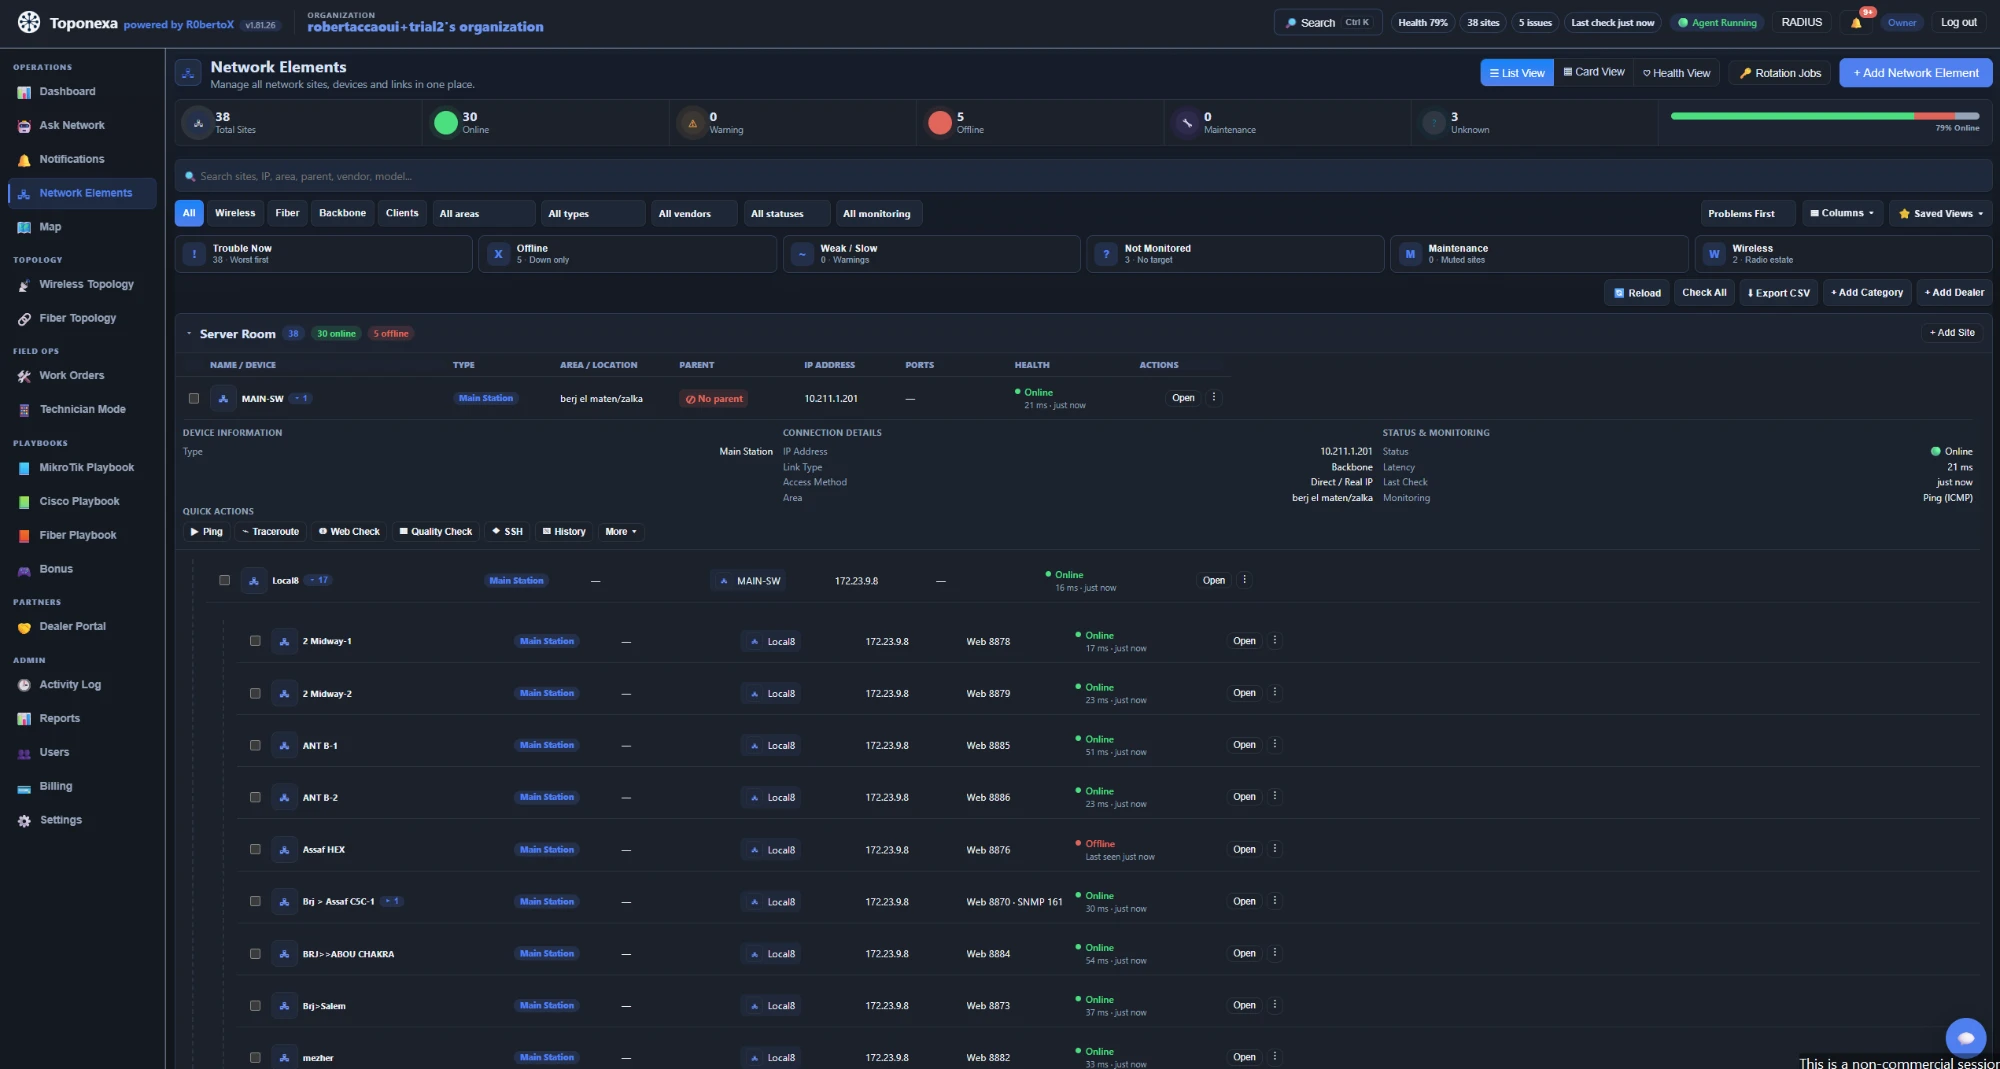
Task: Collapse the Server Room group
Action: (189, 334)
